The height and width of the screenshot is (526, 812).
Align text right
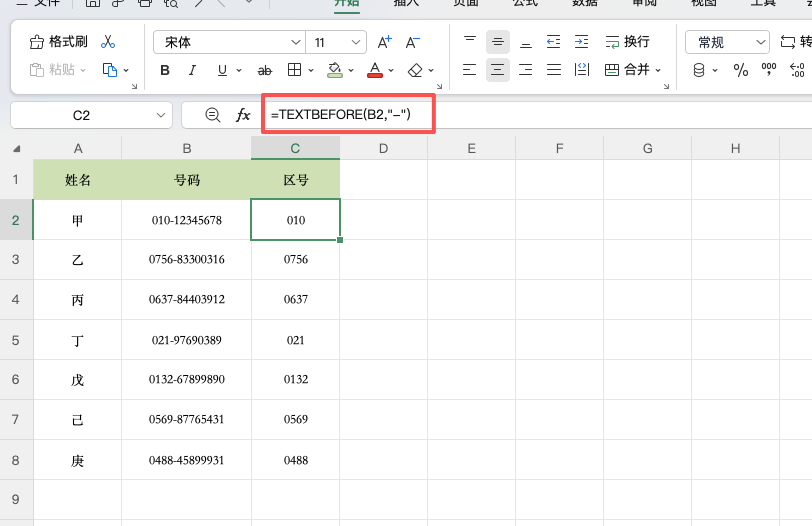[526, 69]
